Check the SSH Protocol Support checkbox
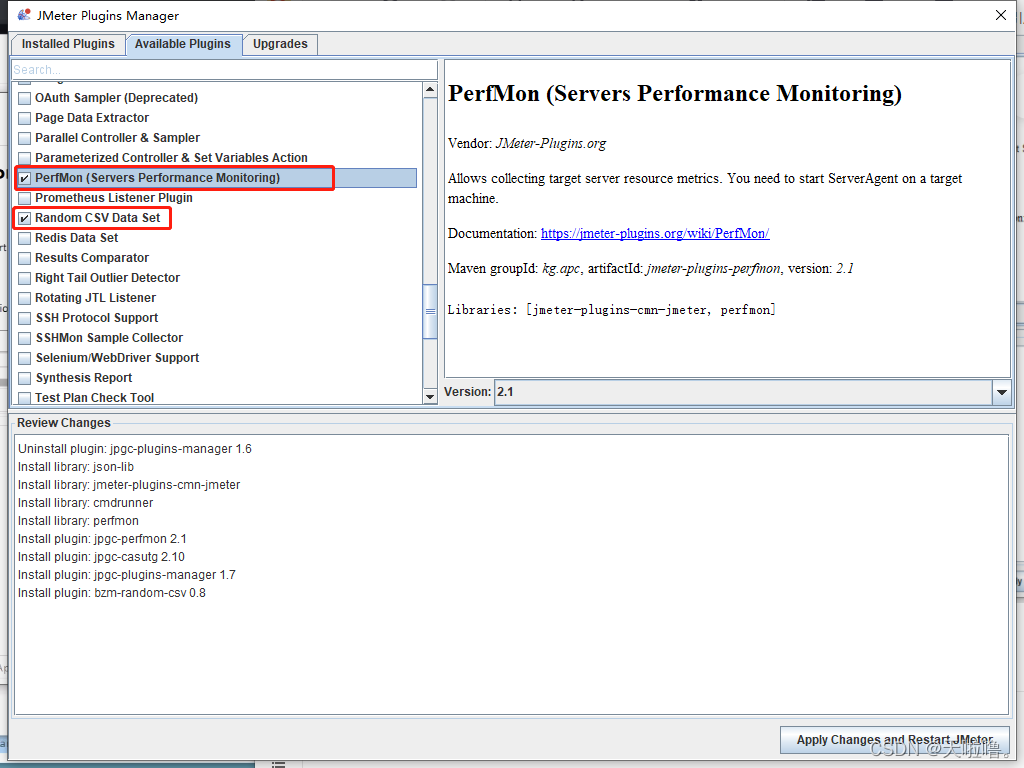 (25, 318)
